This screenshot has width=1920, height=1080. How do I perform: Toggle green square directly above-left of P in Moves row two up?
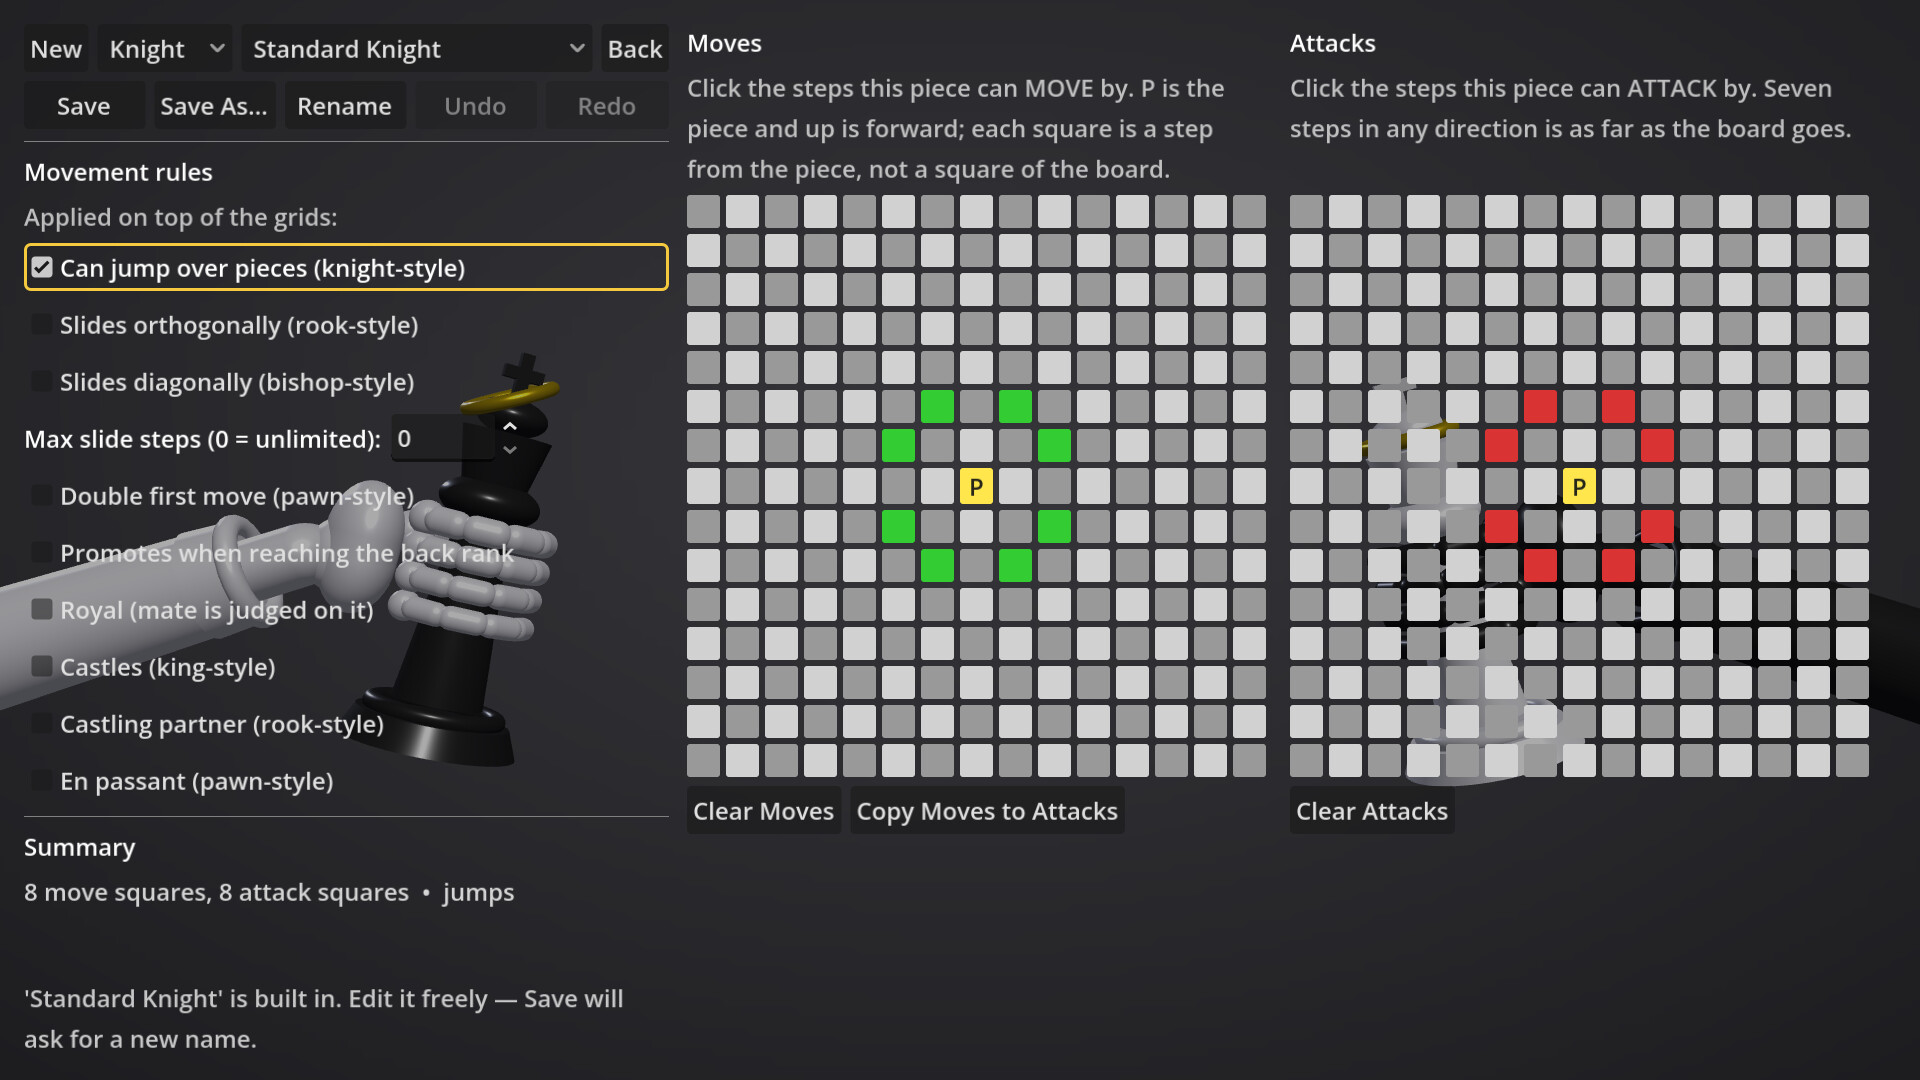[x=937, y=407]
